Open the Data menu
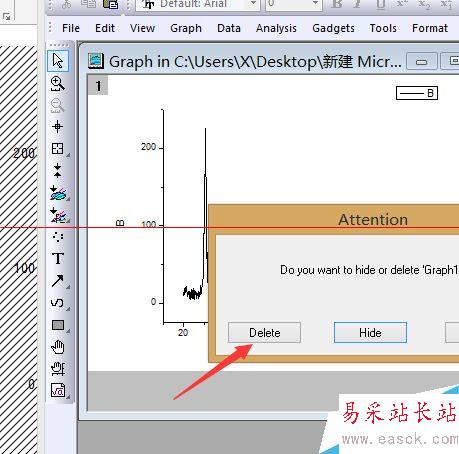Screen dimensions: 459x454 (229, 28)
